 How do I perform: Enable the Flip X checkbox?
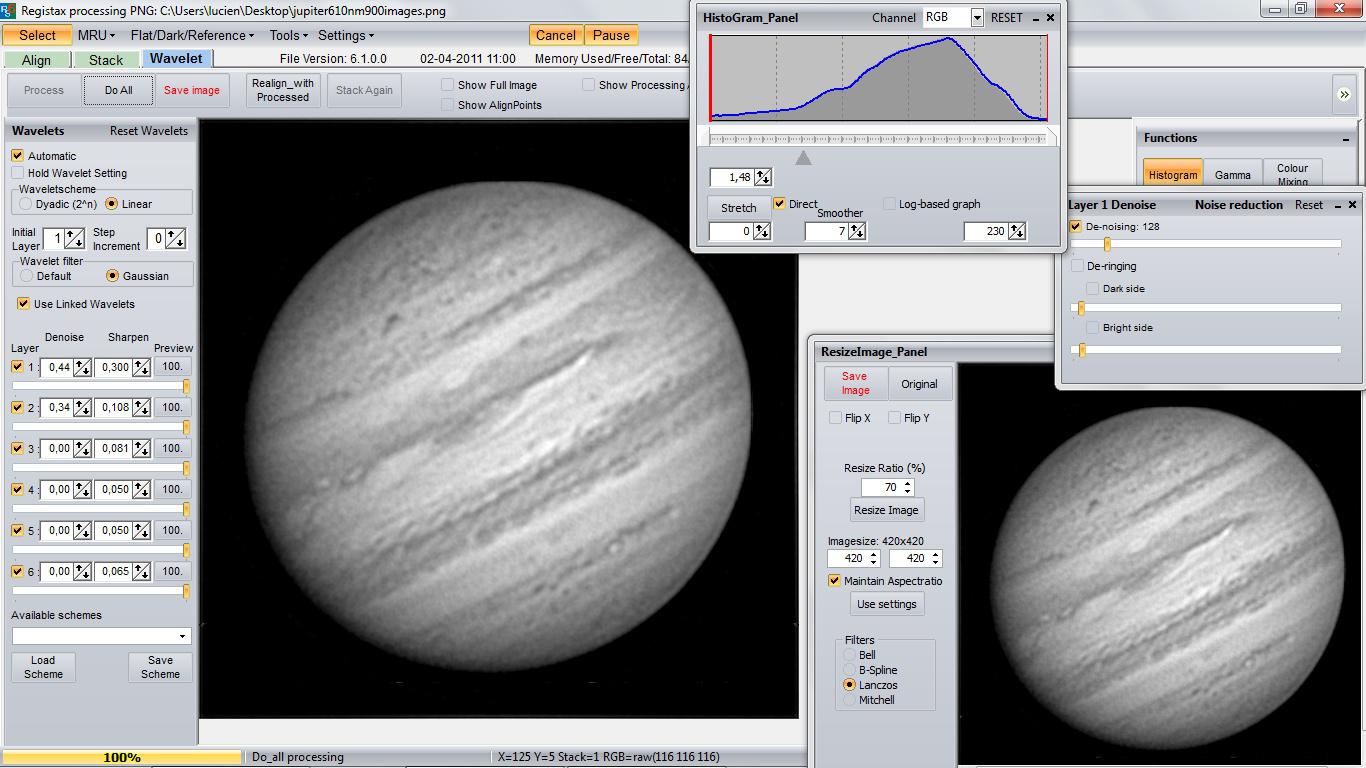point(835,418)
